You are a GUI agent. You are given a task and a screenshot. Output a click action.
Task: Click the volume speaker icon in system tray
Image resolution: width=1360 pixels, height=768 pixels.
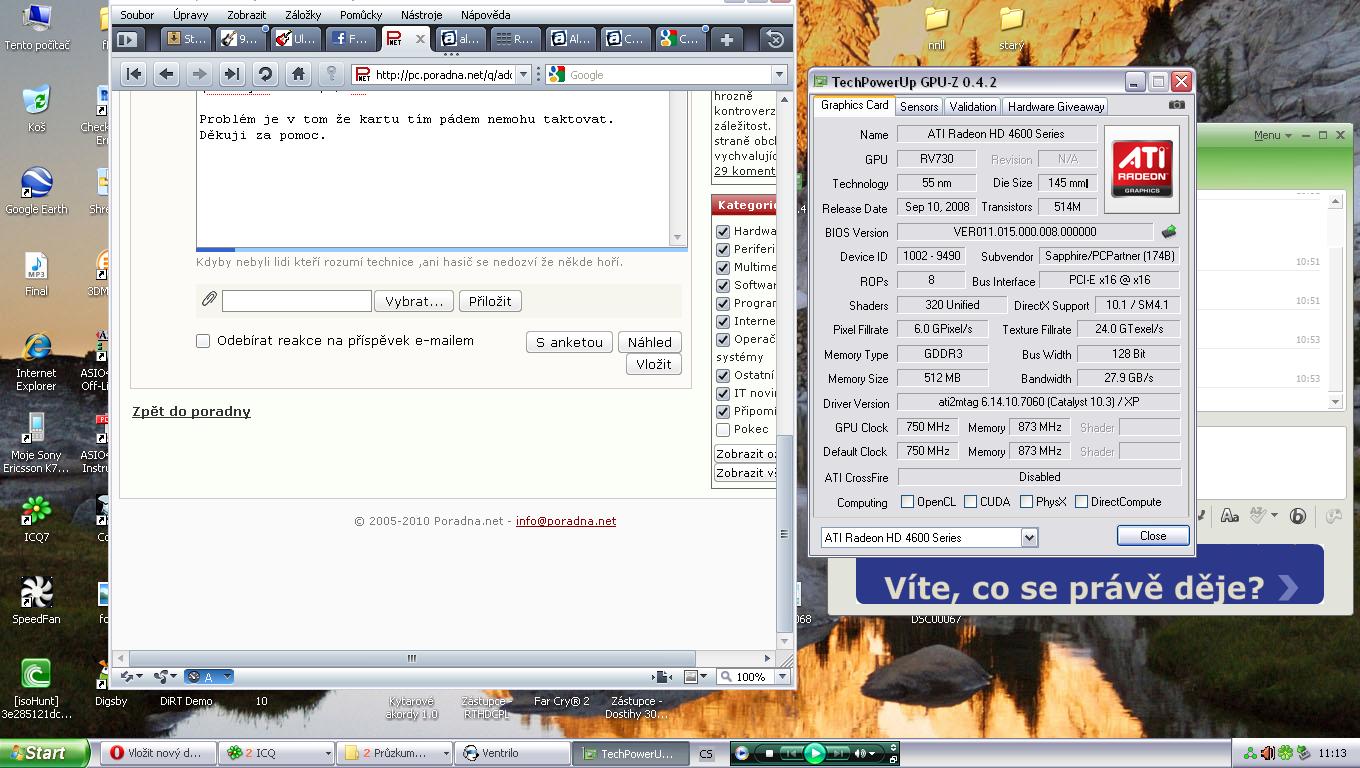(x=1268, y=753)
